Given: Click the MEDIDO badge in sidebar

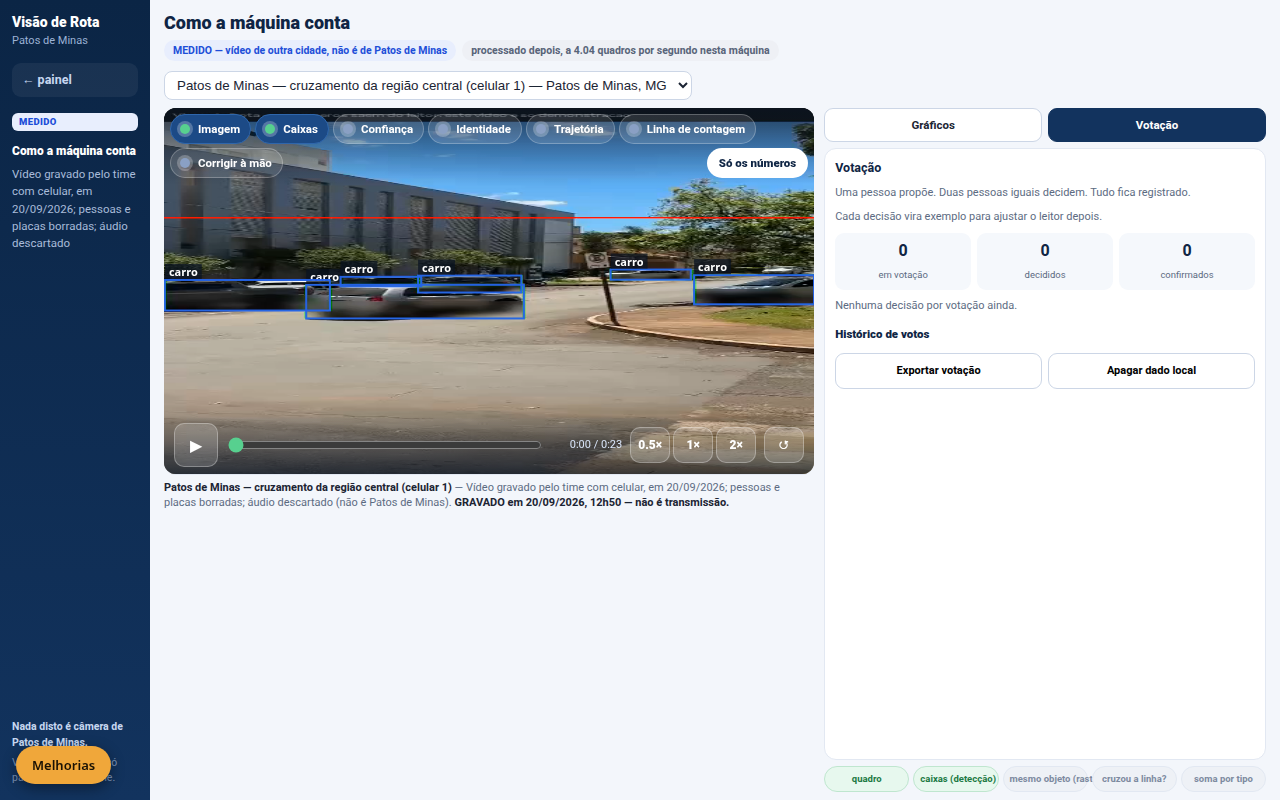Looking at the screenshot, I should (75, 122).
